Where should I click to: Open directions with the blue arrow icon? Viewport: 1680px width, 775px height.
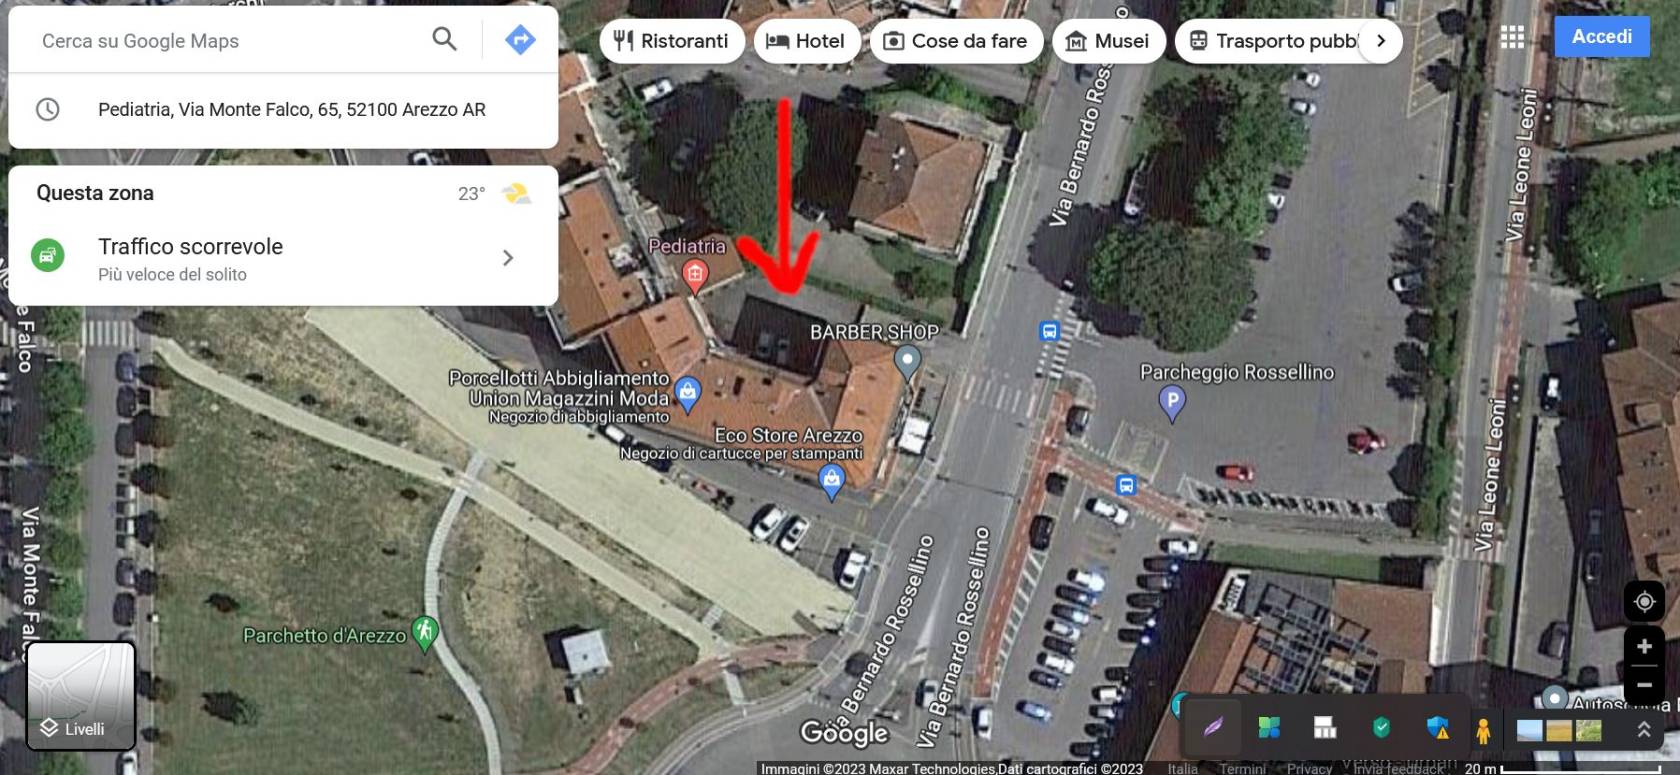520,40
